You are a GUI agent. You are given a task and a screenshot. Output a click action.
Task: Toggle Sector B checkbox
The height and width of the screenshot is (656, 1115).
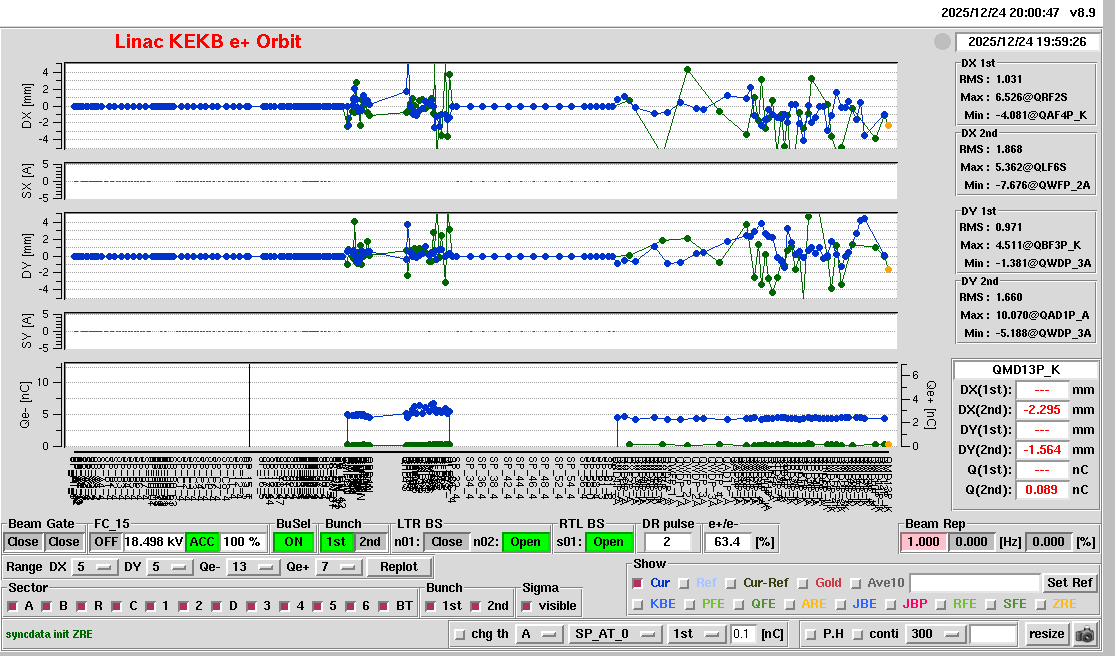[47, 606]
